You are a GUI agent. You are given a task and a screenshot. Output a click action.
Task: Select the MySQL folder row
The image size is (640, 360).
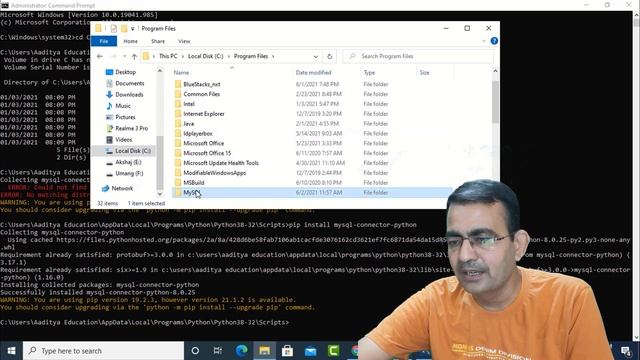tap(312, 192)
